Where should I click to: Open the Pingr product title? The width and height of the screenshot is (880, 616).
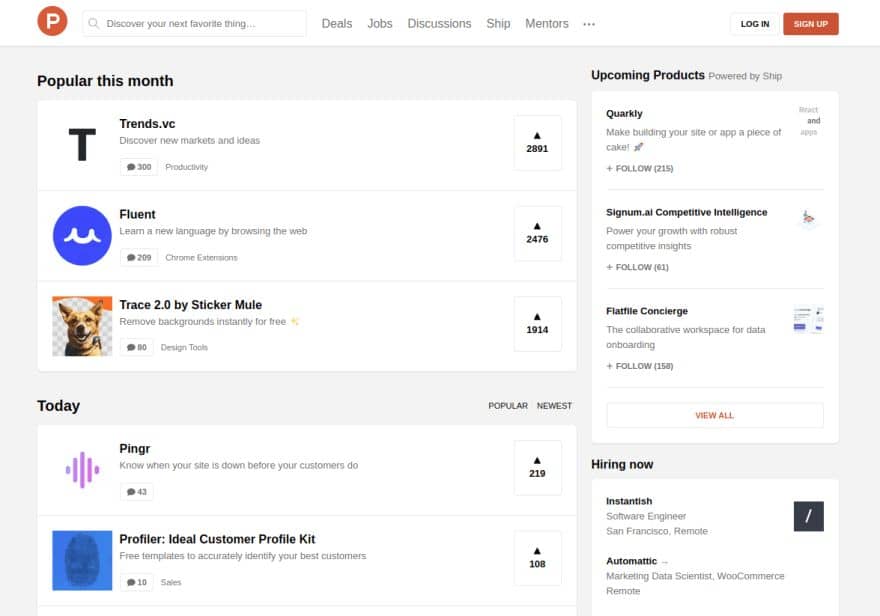(x=135, y=449)
